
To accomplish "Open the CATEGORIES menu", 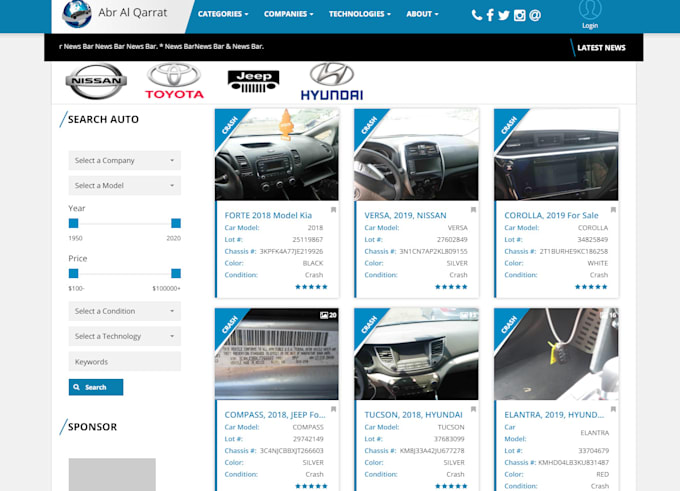I will pyautogui.click(x=223, y=14).
